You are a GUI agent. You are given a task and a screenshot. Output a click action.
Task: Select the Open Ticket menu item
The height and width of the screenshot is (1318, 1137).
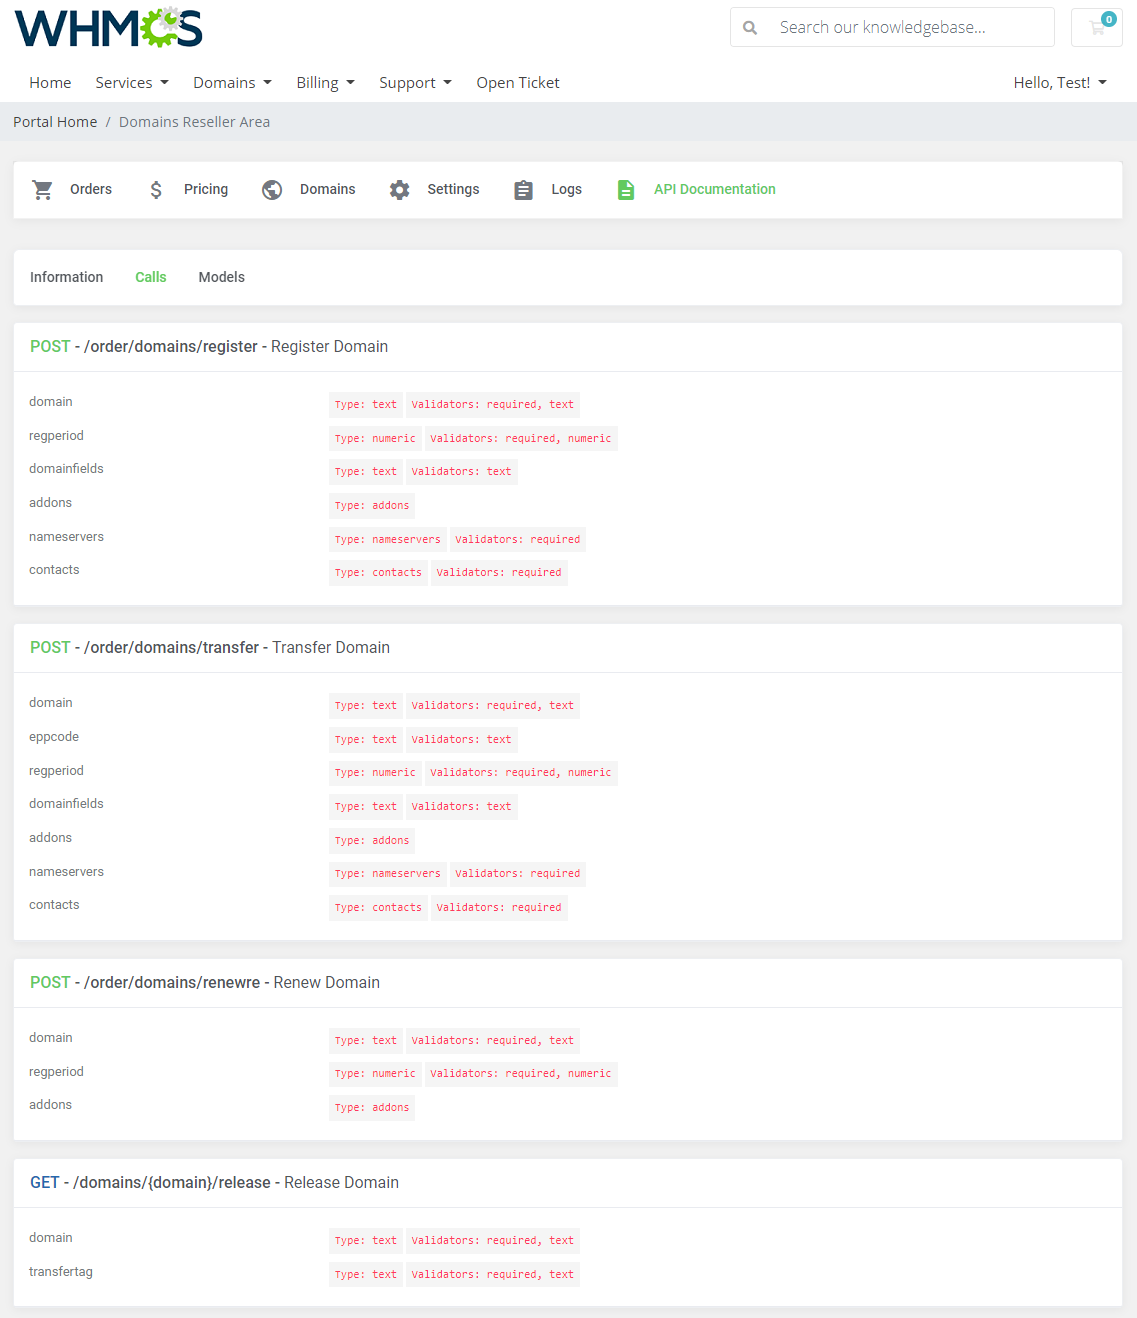(x=517, y=82)
